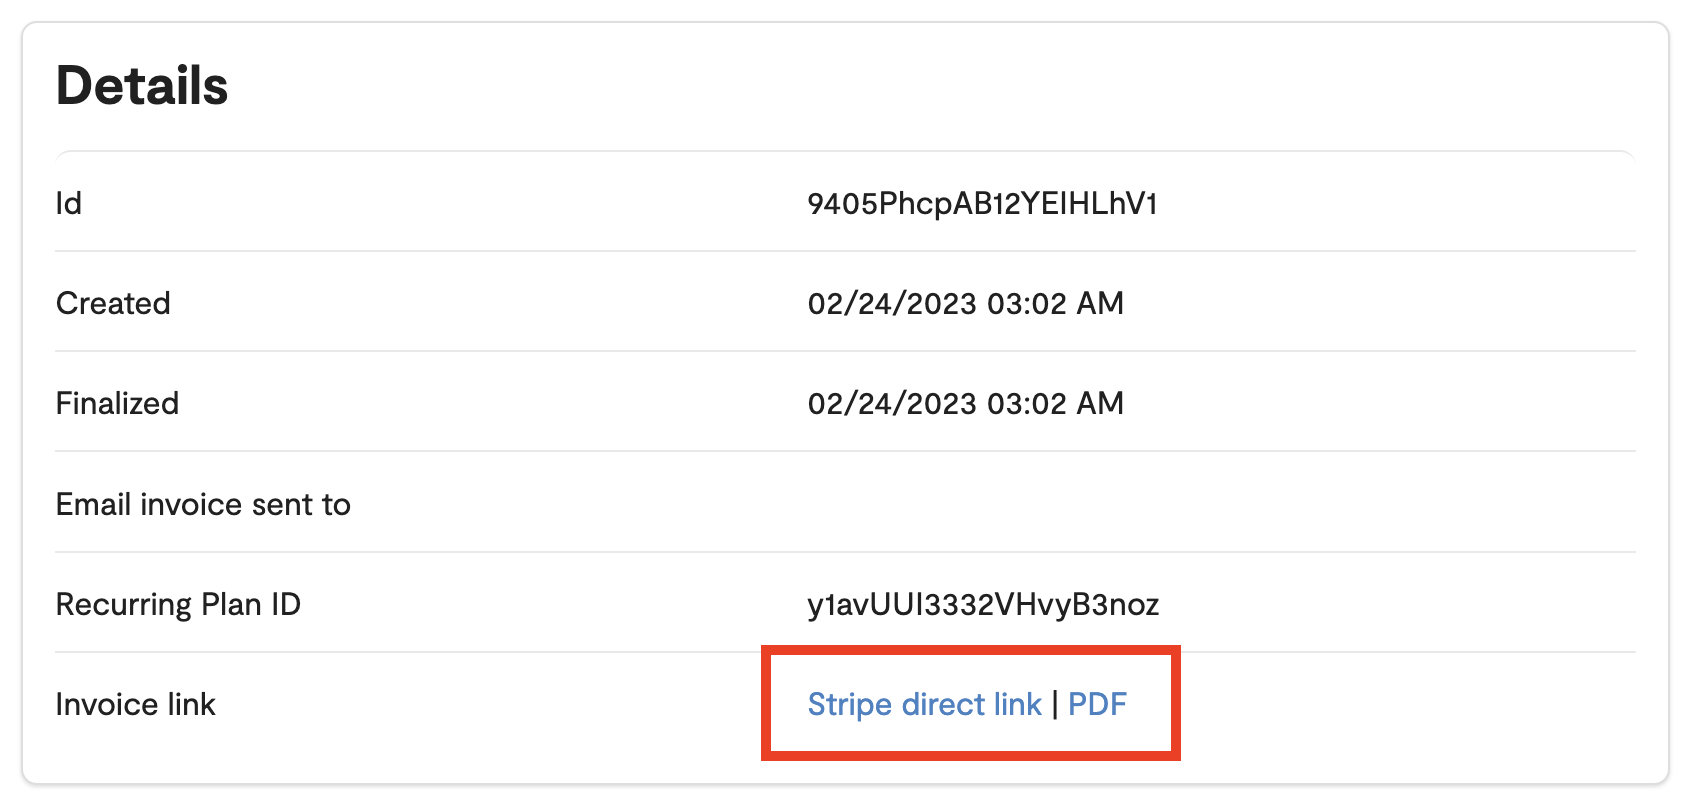
Task: Open the invoice PDF link
Action: (1097, 704)
